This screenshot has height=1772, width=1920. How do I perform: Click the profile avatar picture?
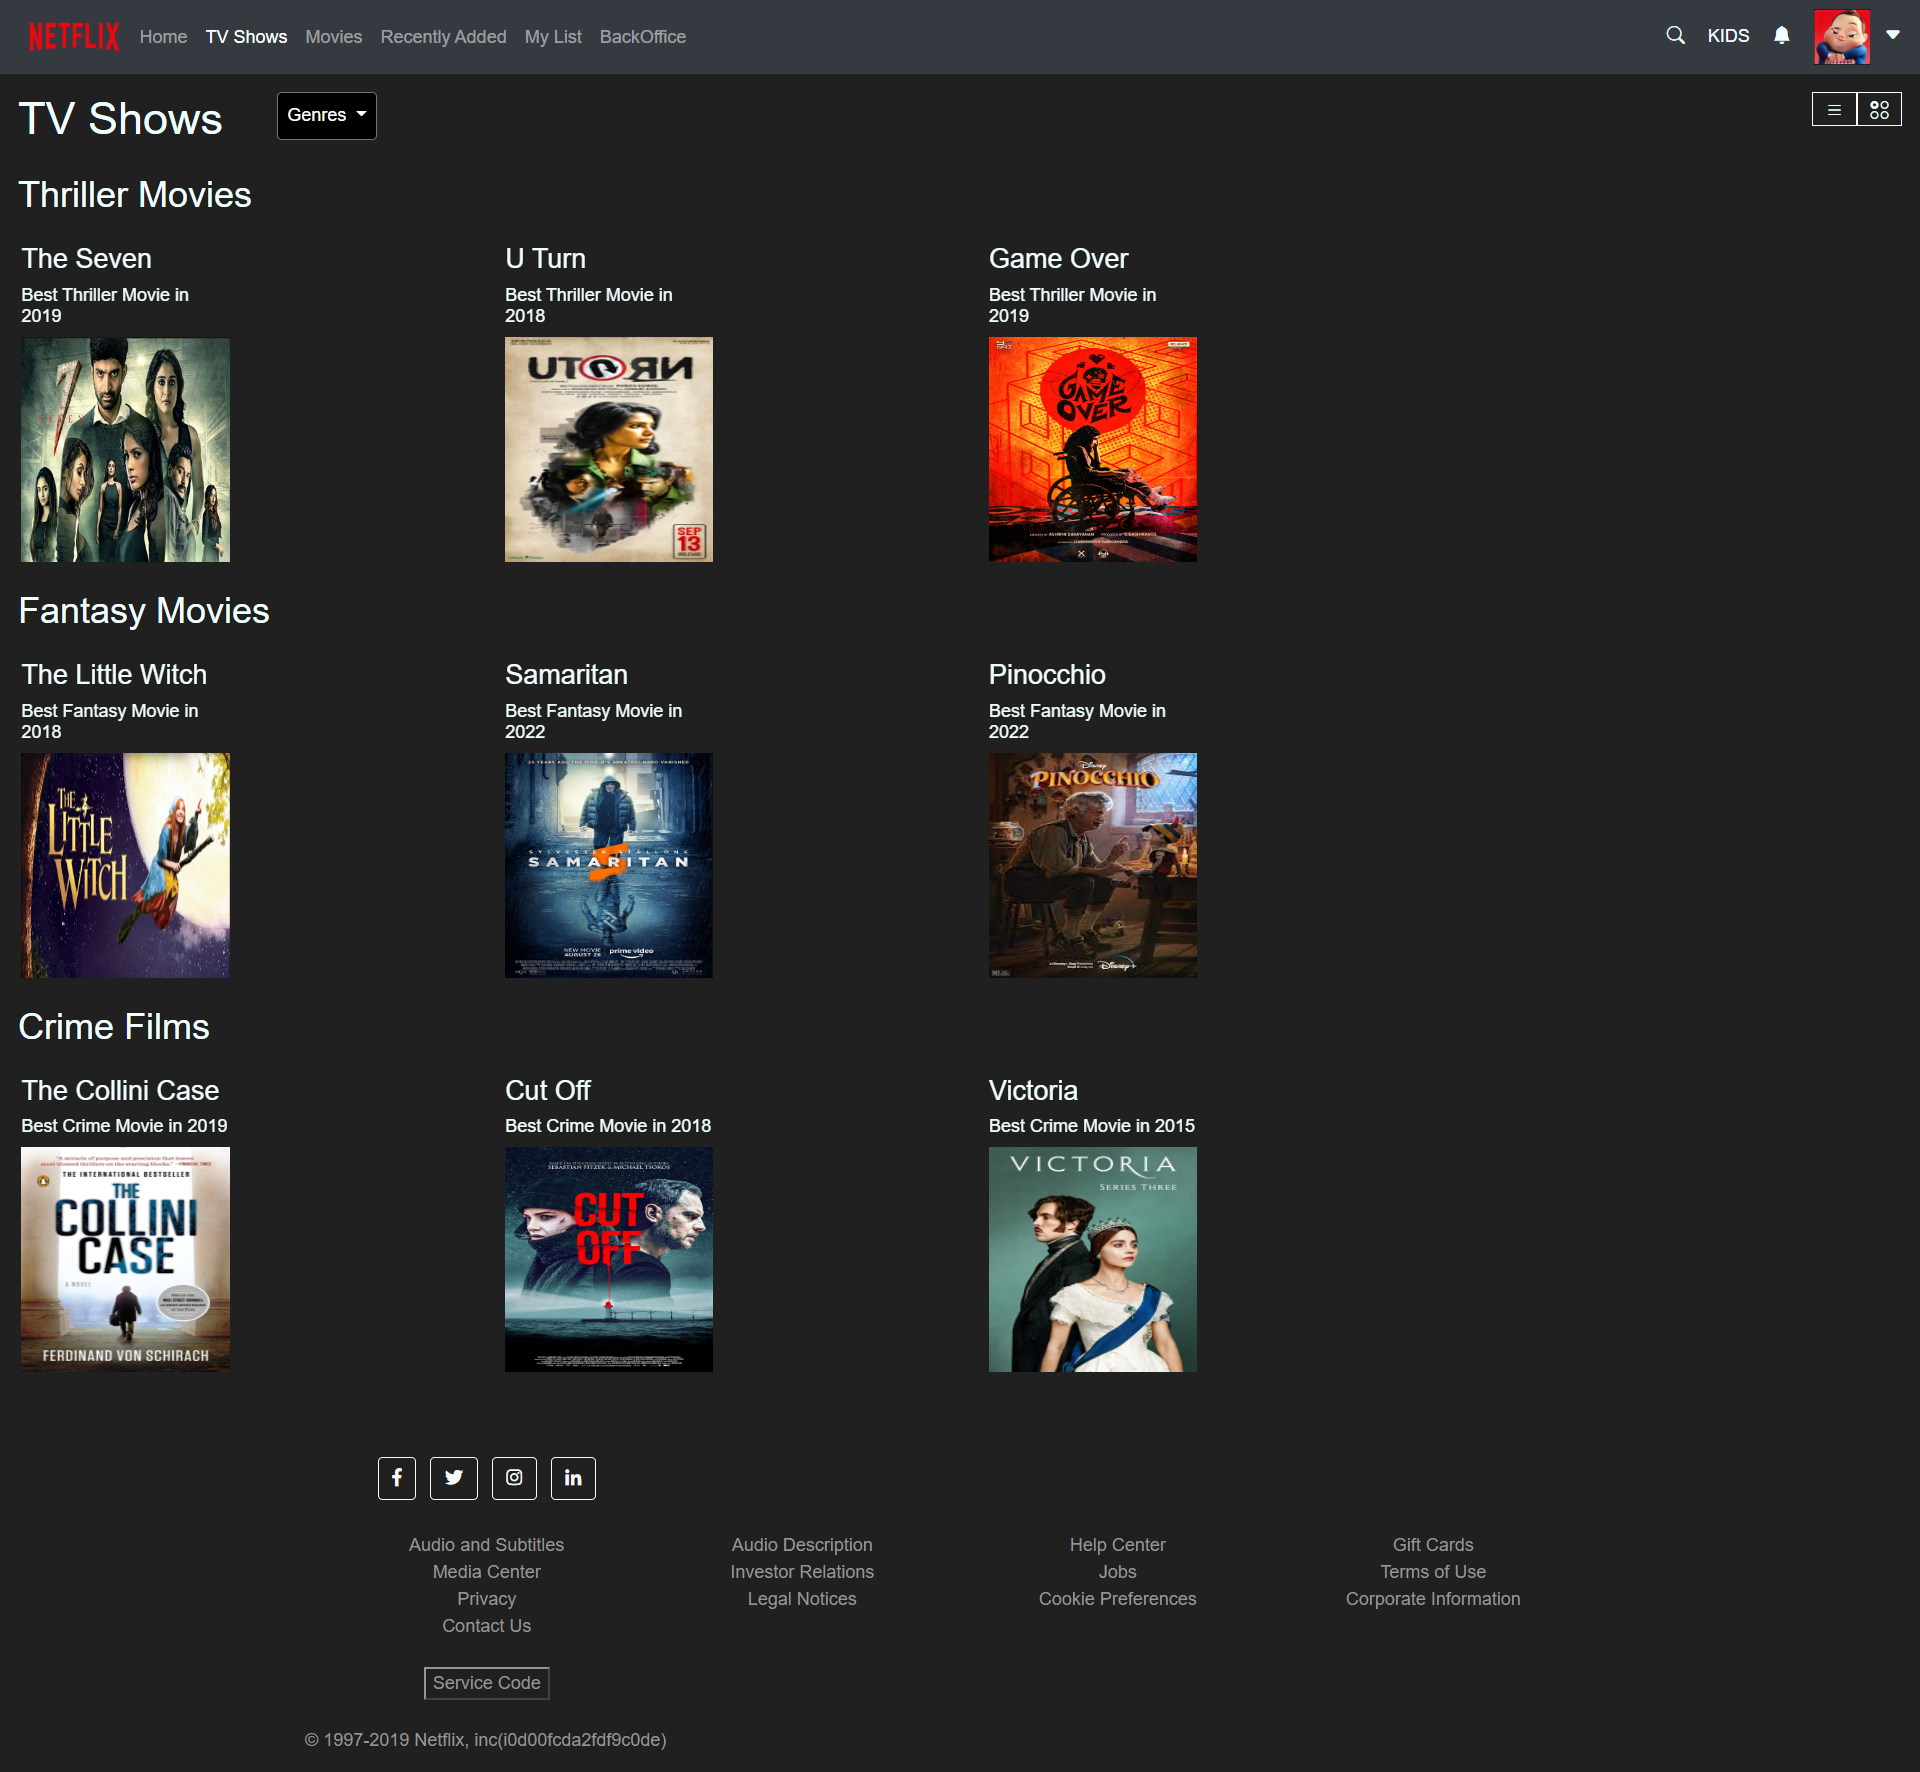[x=1842, y=37]
